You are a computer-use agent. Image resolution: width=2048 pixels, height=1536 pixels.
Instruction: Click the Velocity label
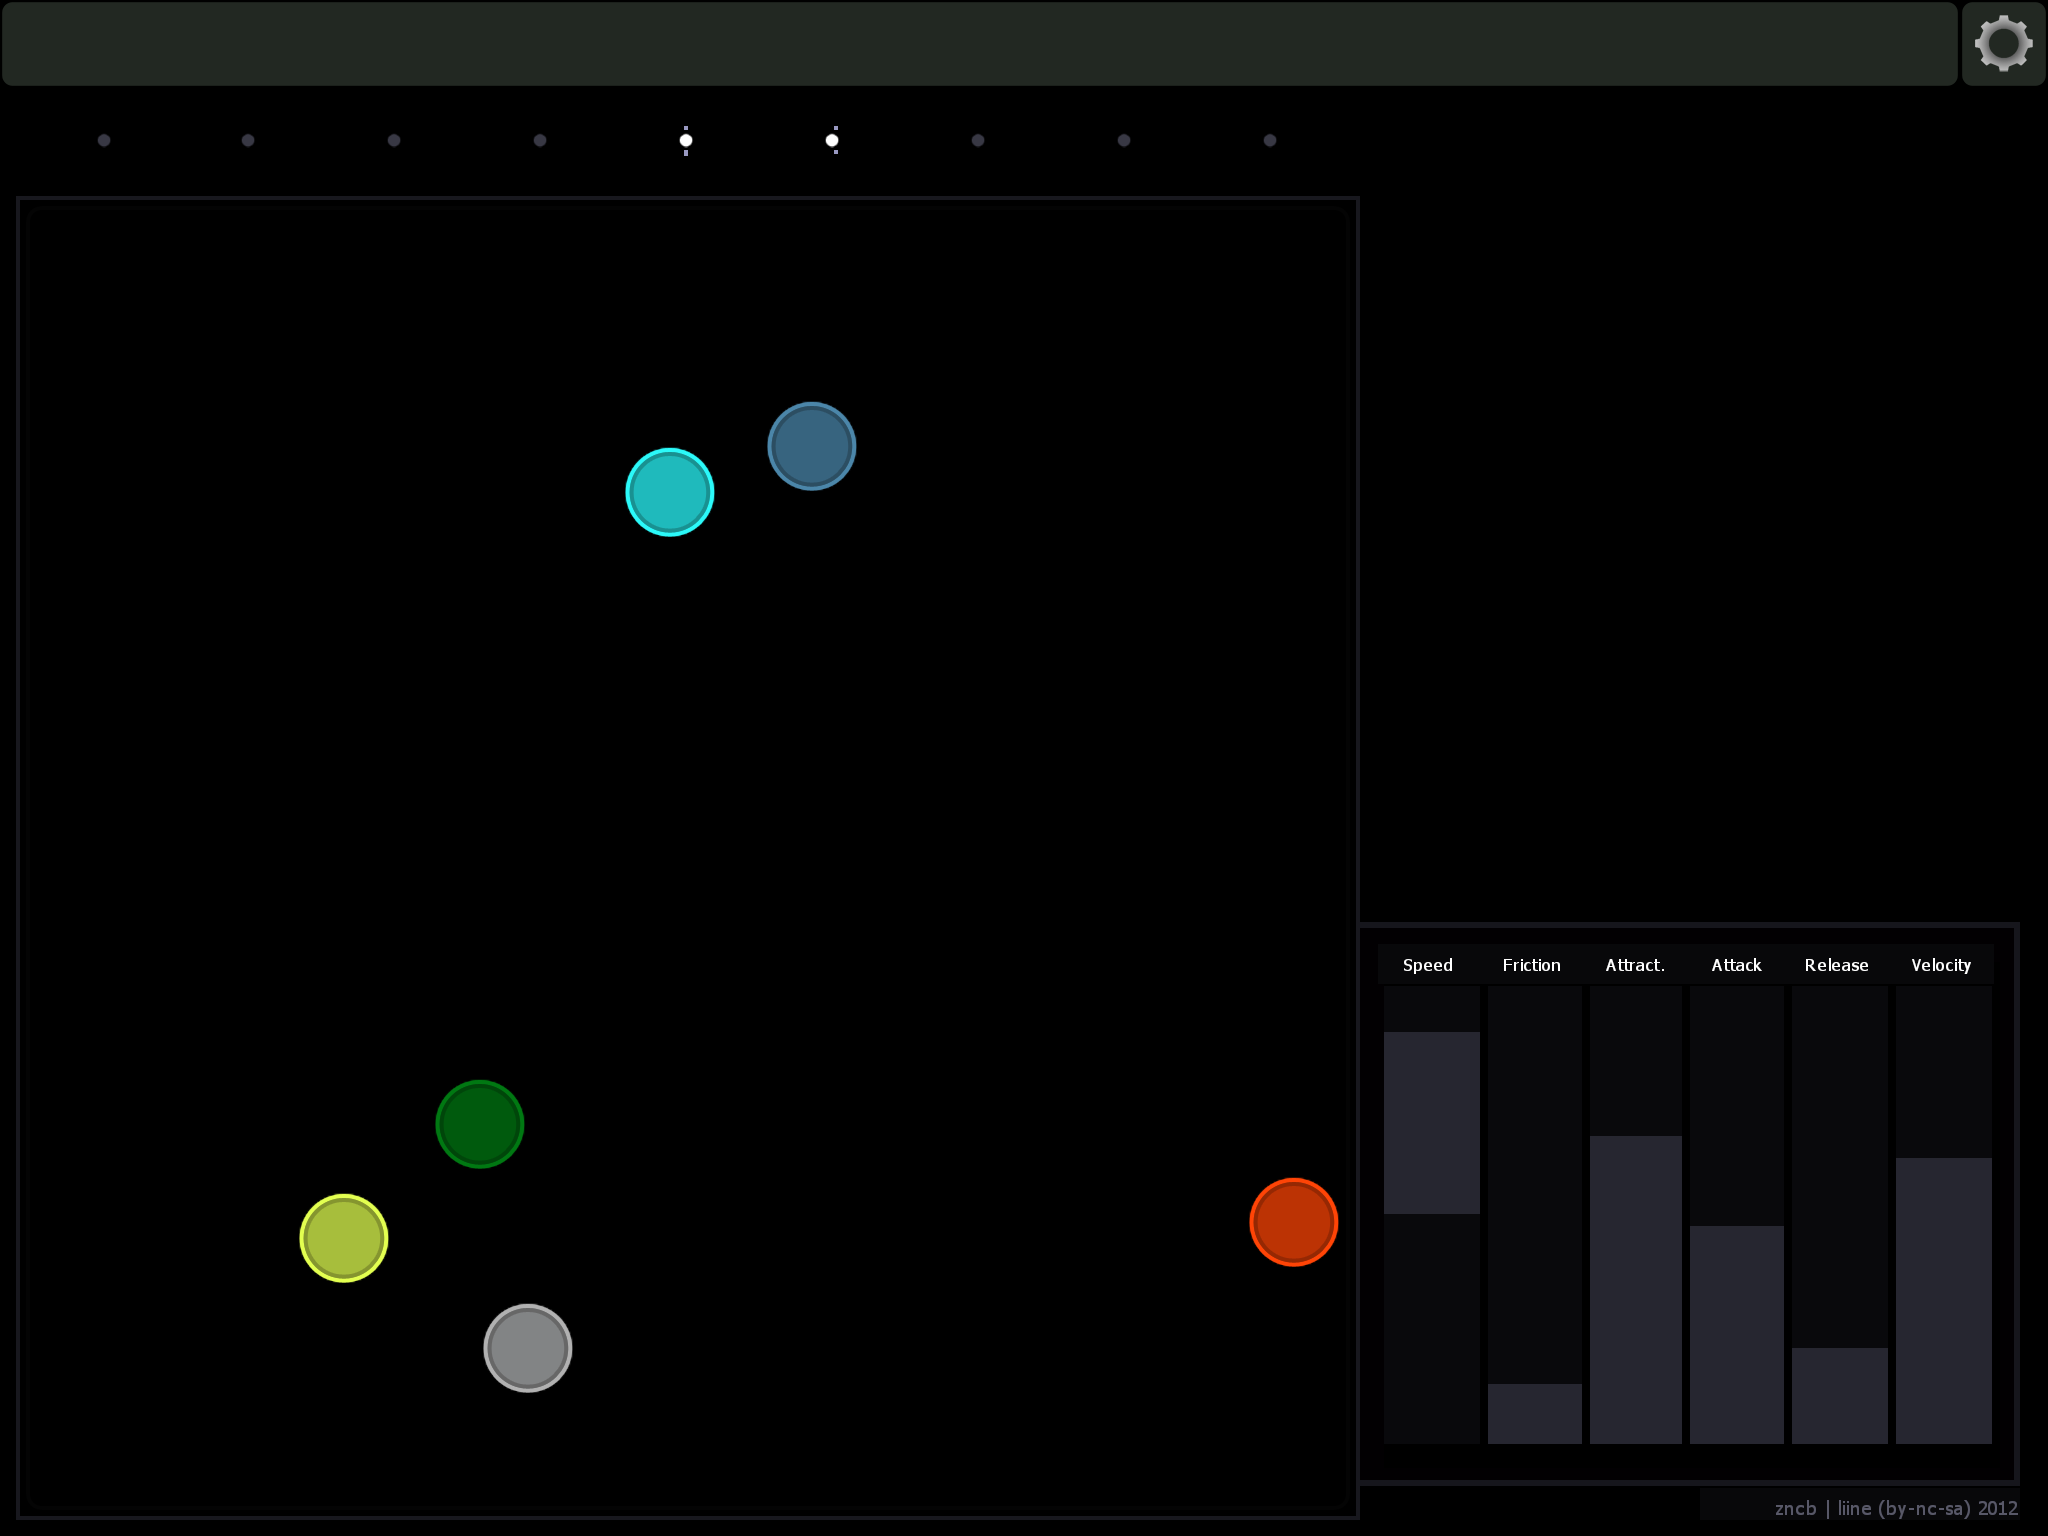tap(1941, 965)
